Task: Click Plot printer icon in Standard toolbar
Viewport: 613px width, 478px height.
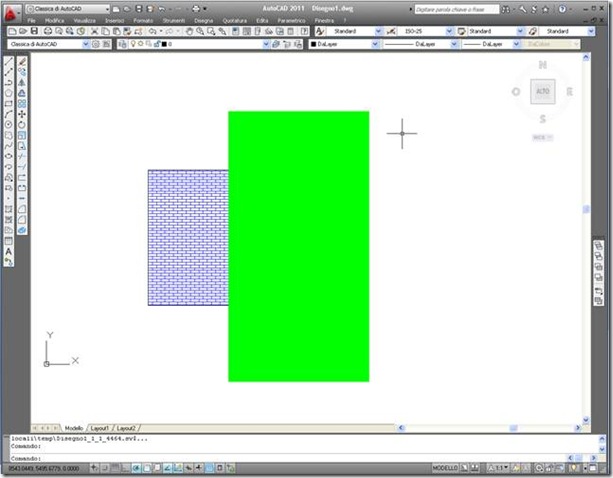Action: tap(48, 31)
